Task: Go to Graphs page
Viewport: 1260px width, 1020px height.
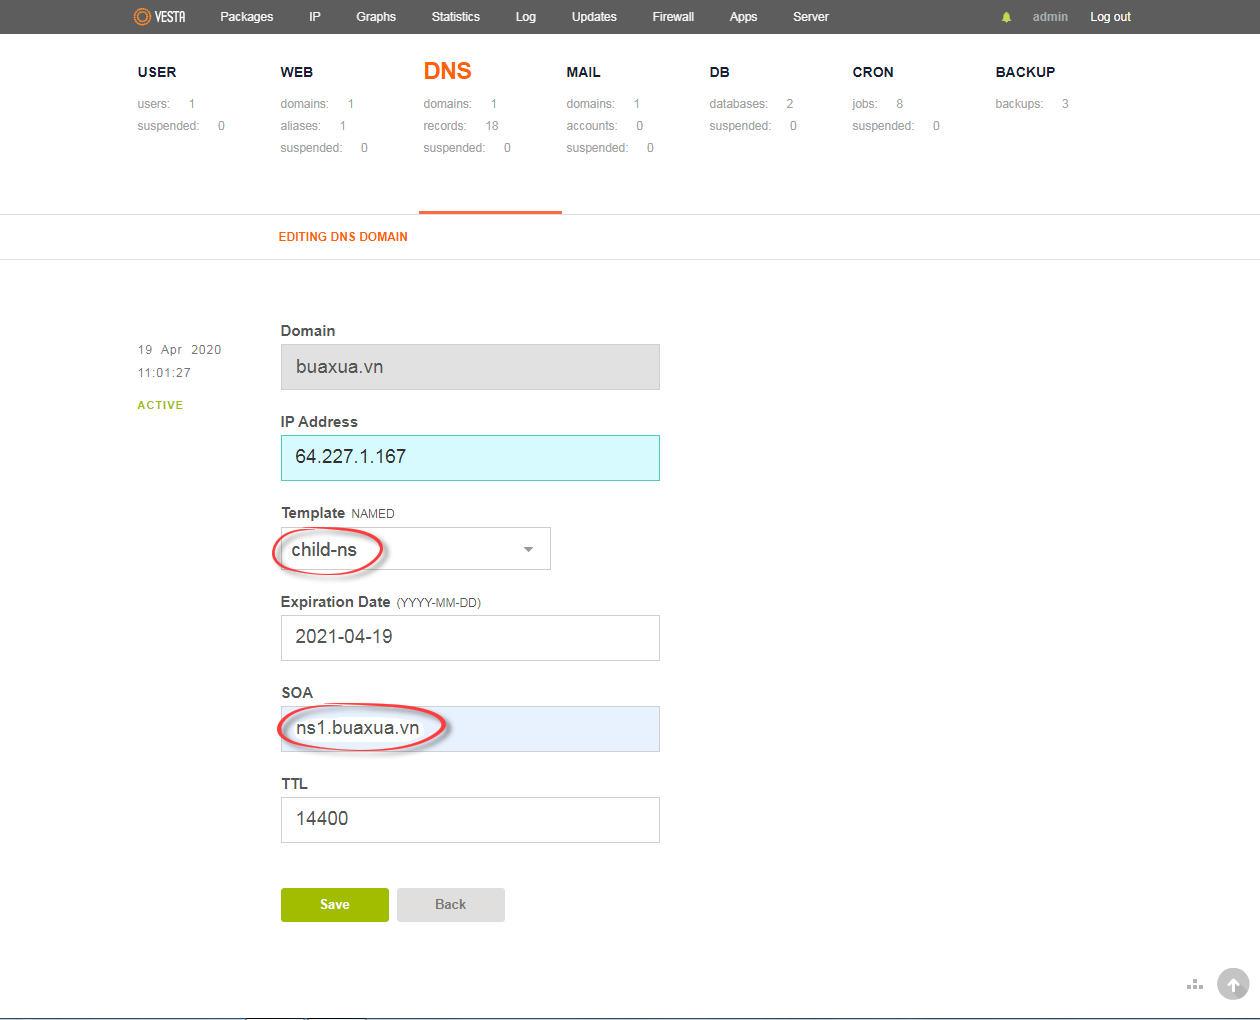Action: point(376,17)
